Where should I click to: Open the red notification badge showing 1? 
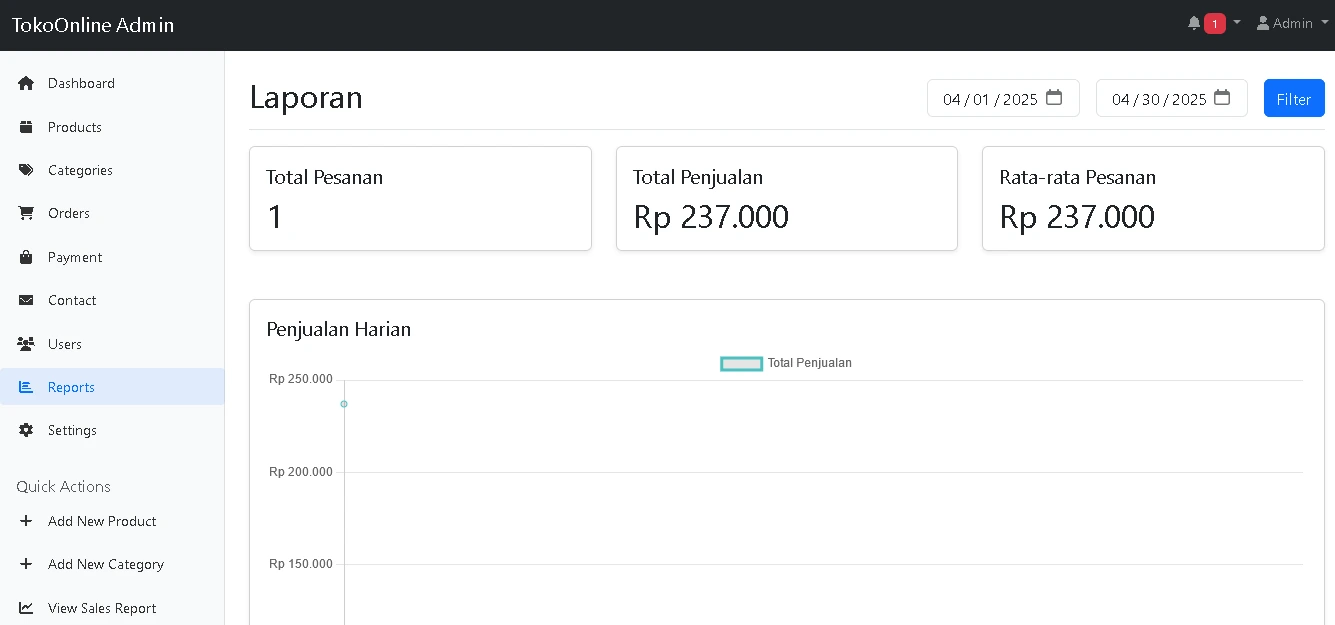click(1215, 23)
